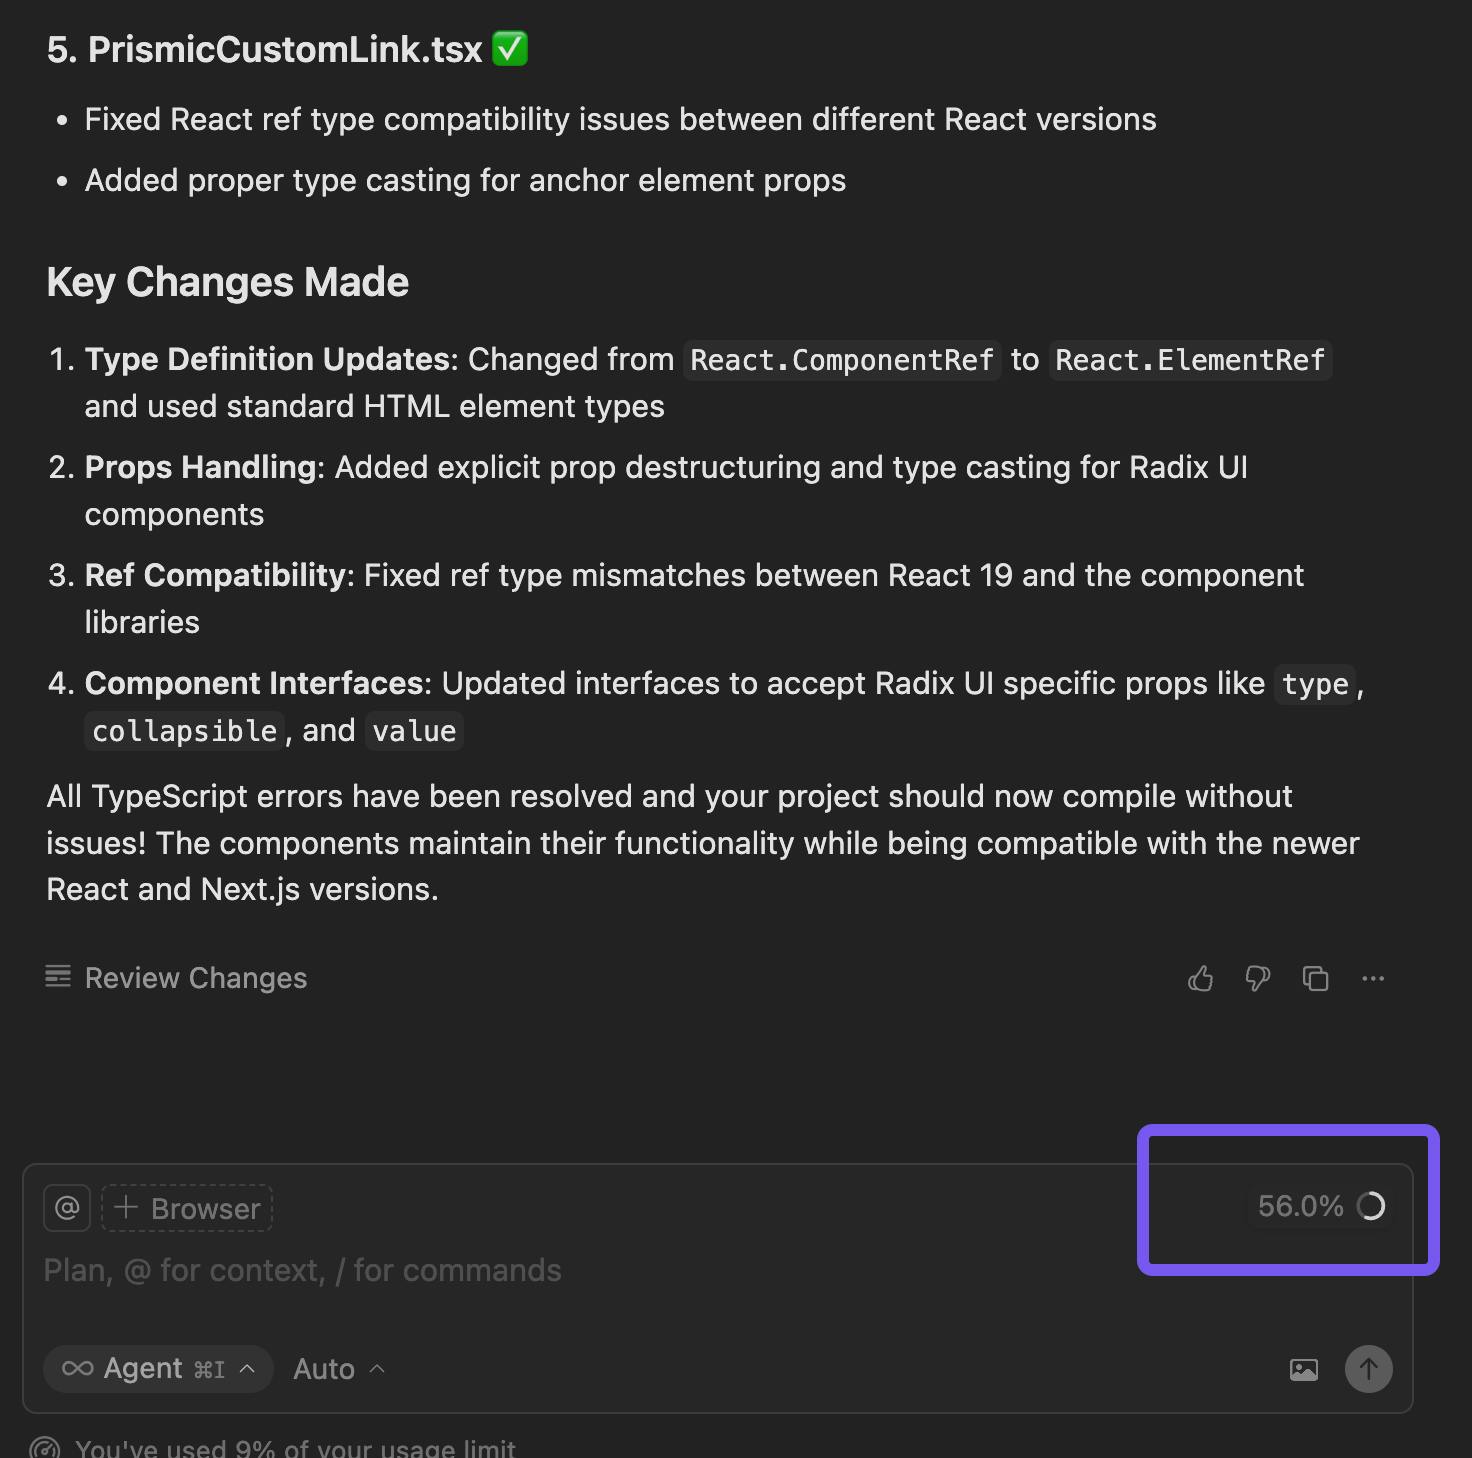This screenshot has height=1458, width=1472.
Task: Click the chevron next to Agent ⌘I
Action: [247, 1368]
